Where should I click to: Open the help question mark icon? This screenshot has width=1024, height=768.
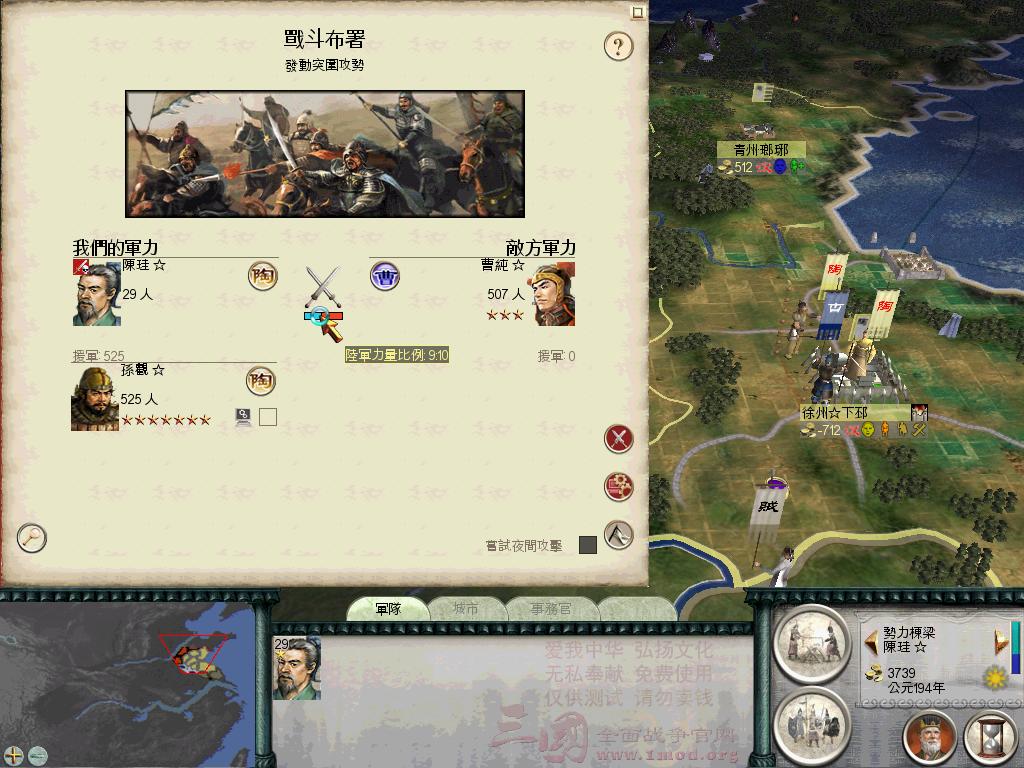[x=618, y=46]
